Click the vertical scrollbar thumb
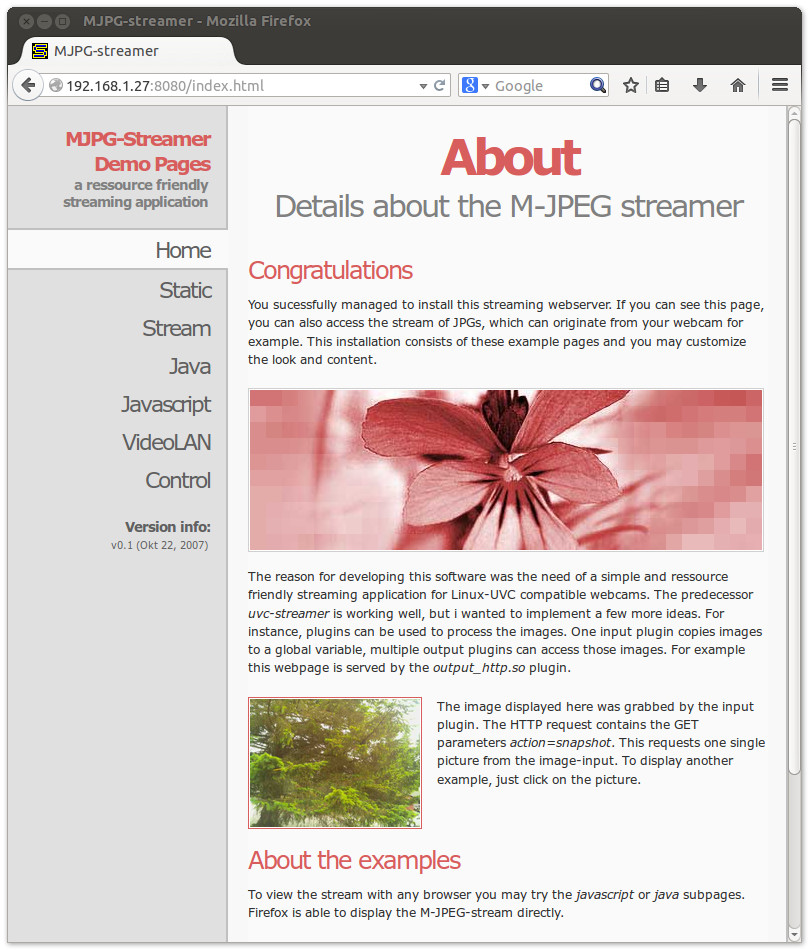Viewport: 809px width, 950px height. [794, 447]
